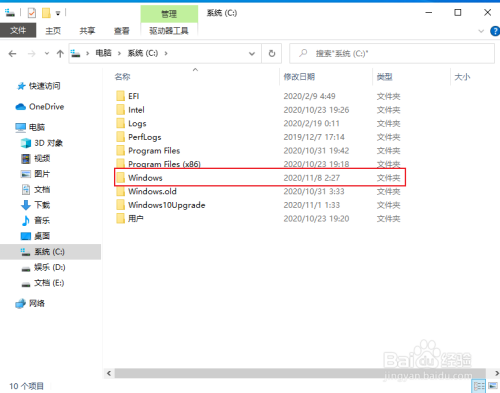Select the Intel folder icon

(120, 110)
